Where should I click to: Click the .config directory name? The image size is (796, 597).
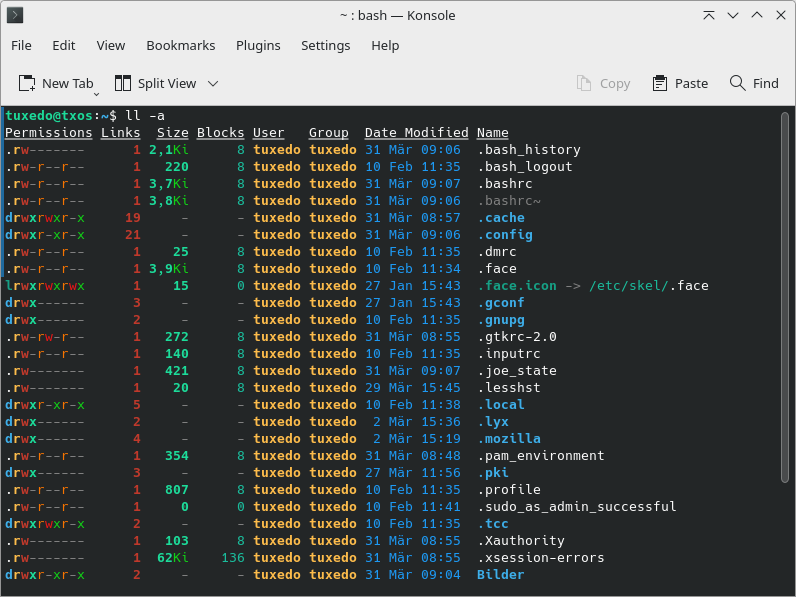tap(505, 235)
